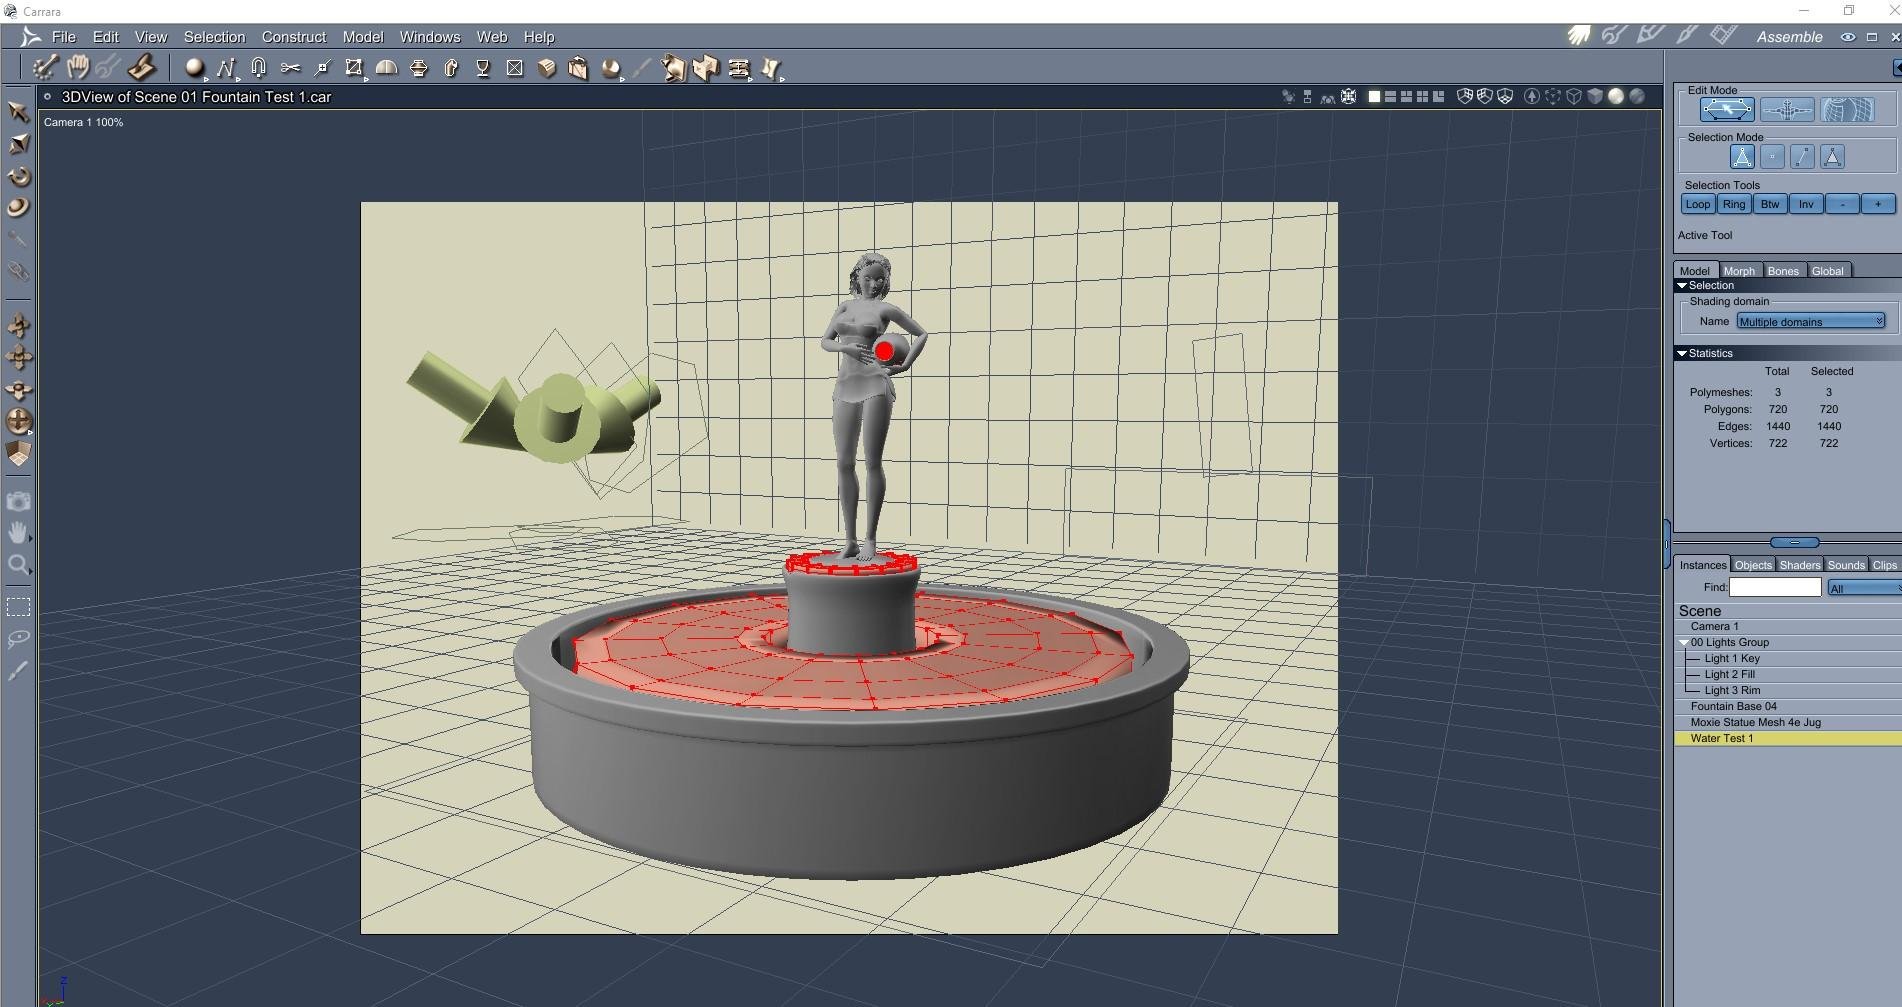Select Camera 1 in the scene list
The image size is (1902, 1007).
point(1788,626)
